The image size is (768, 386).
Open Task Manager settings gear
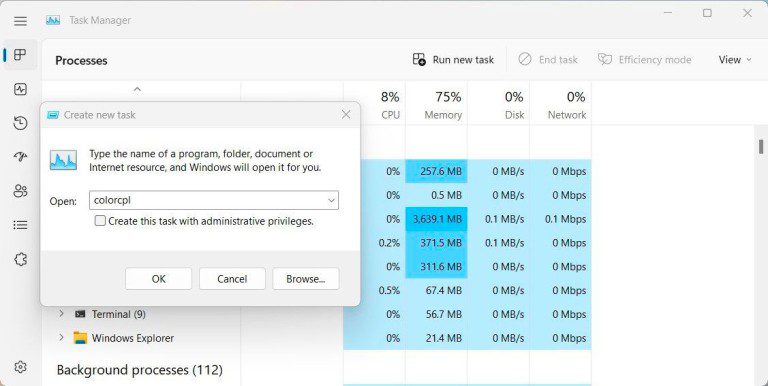pyautogui.click(x=20, y=366)
